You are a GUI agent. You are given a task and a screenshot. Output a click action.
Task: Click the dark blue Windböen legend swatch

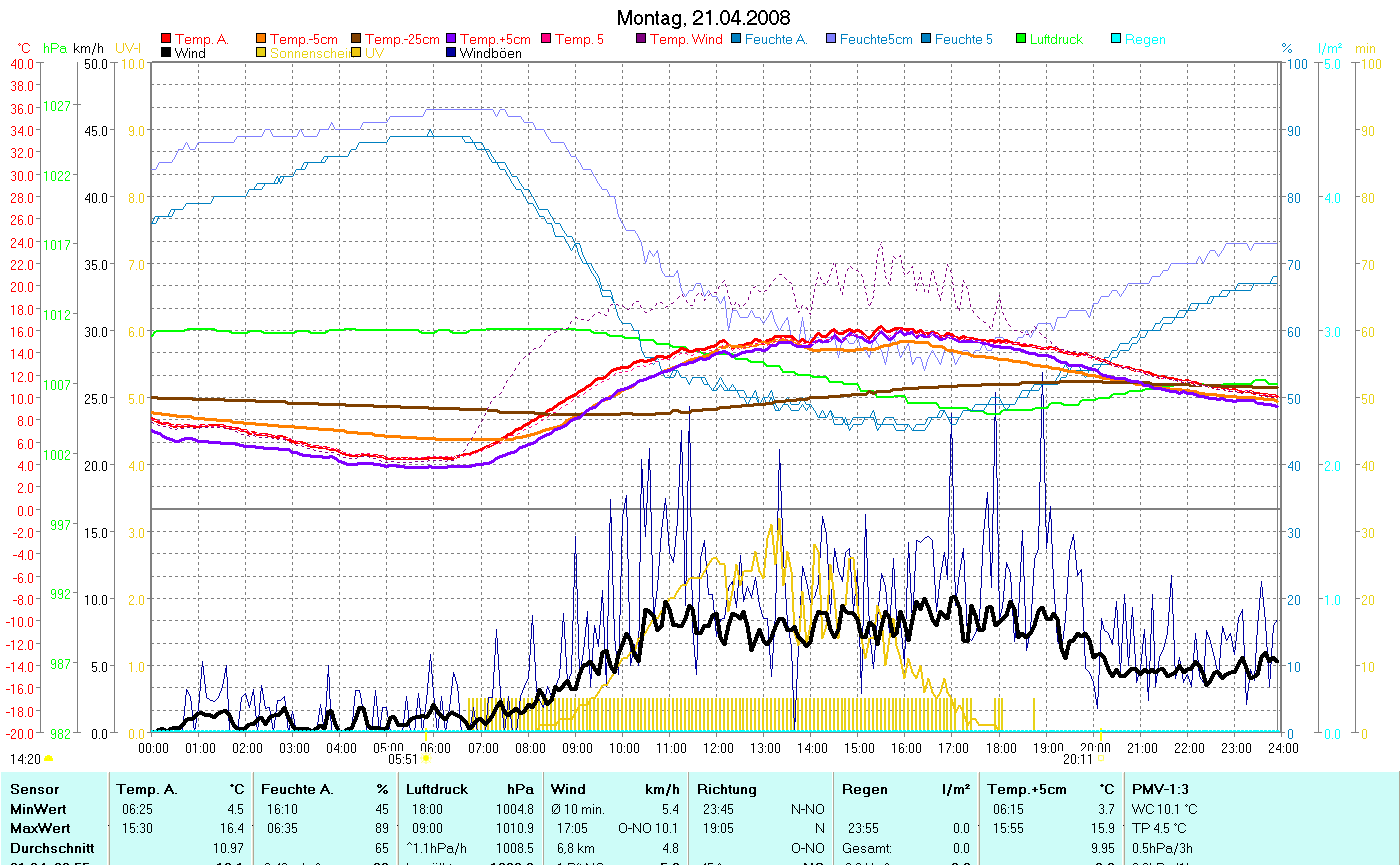tap(451, 53)
